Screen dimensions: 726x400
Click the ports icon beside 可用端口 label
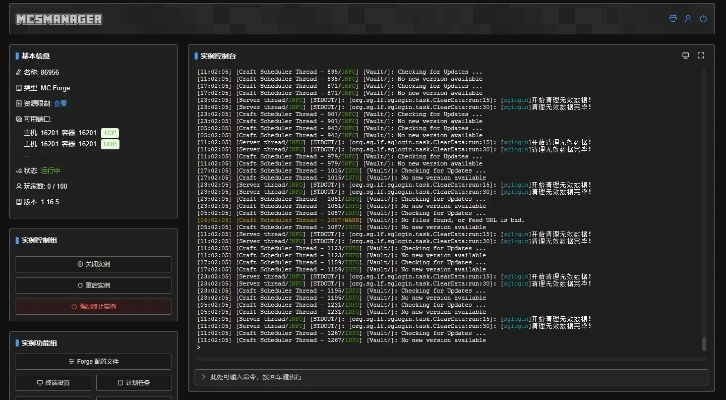pos(19,119)
